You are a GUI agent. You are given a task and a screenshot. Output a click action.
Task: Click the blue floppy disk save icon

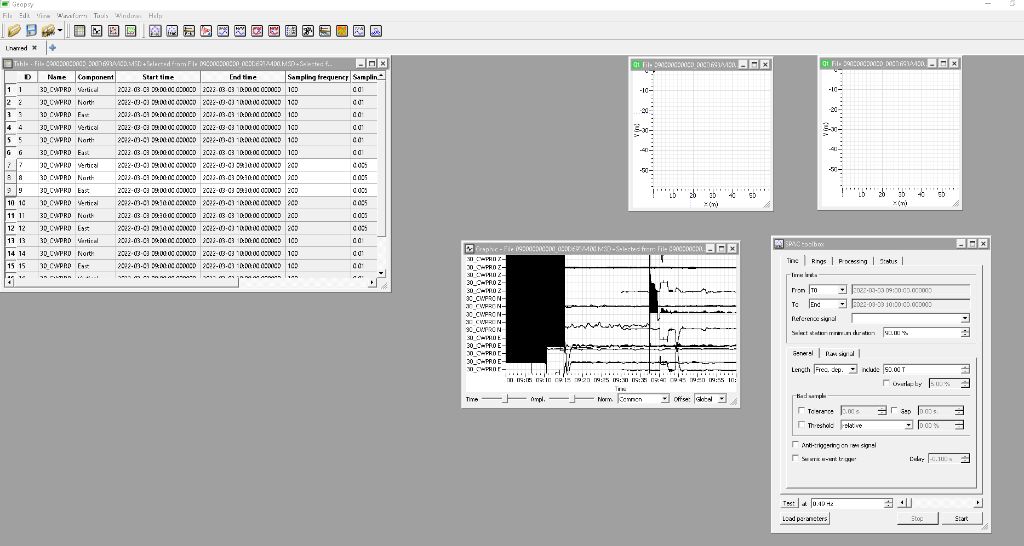31,31
